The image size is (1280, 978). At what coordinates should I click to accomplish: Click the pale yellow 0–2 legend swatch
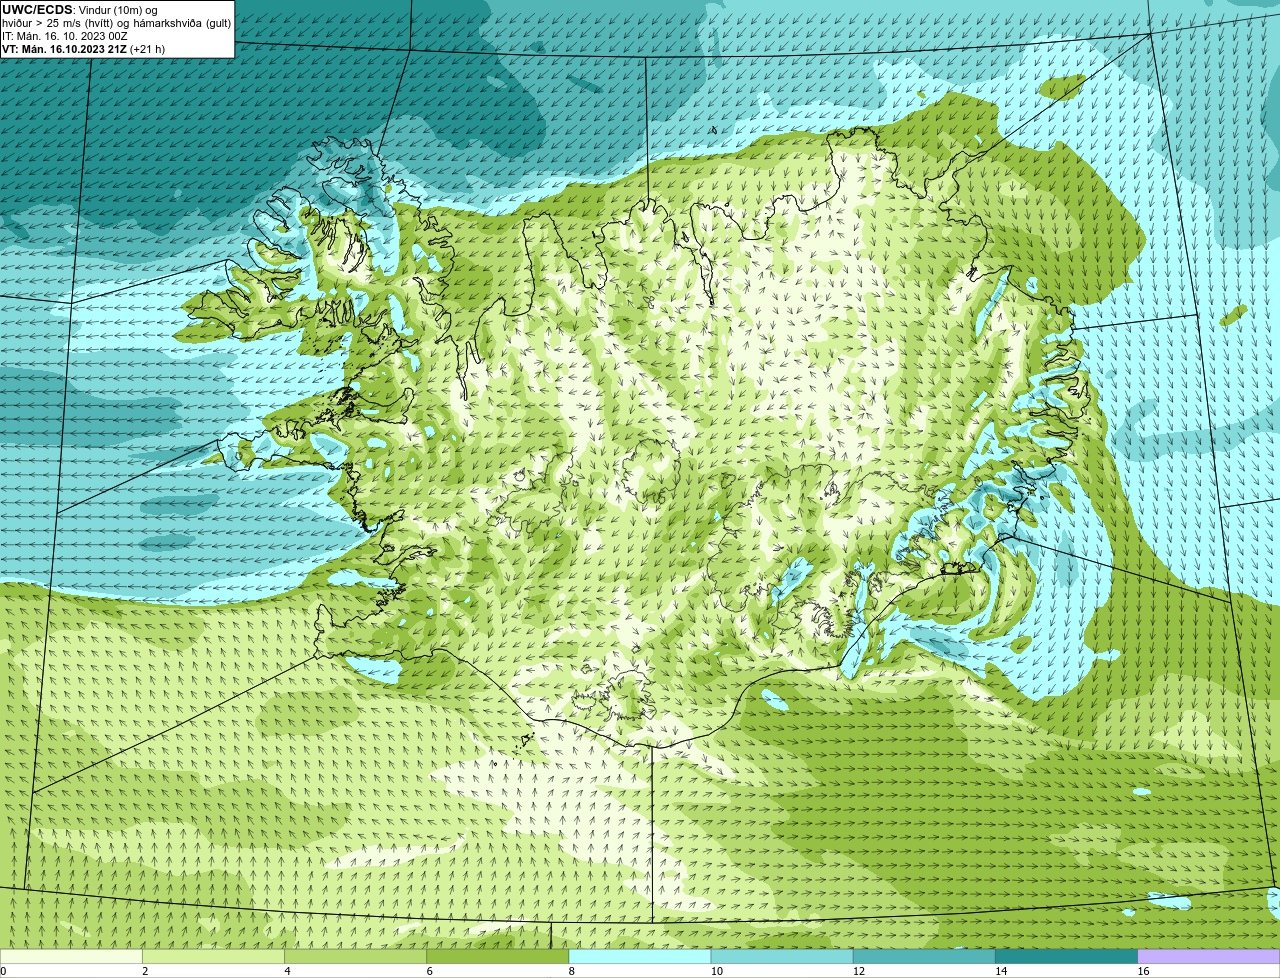click(71, 957)
